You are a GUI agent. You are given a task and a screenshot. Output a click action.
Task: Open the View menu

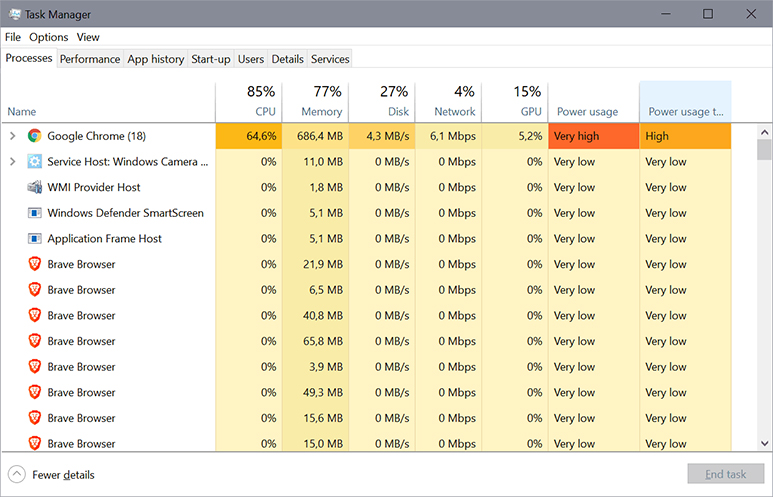pyautogui.click(x=88, y=37)
